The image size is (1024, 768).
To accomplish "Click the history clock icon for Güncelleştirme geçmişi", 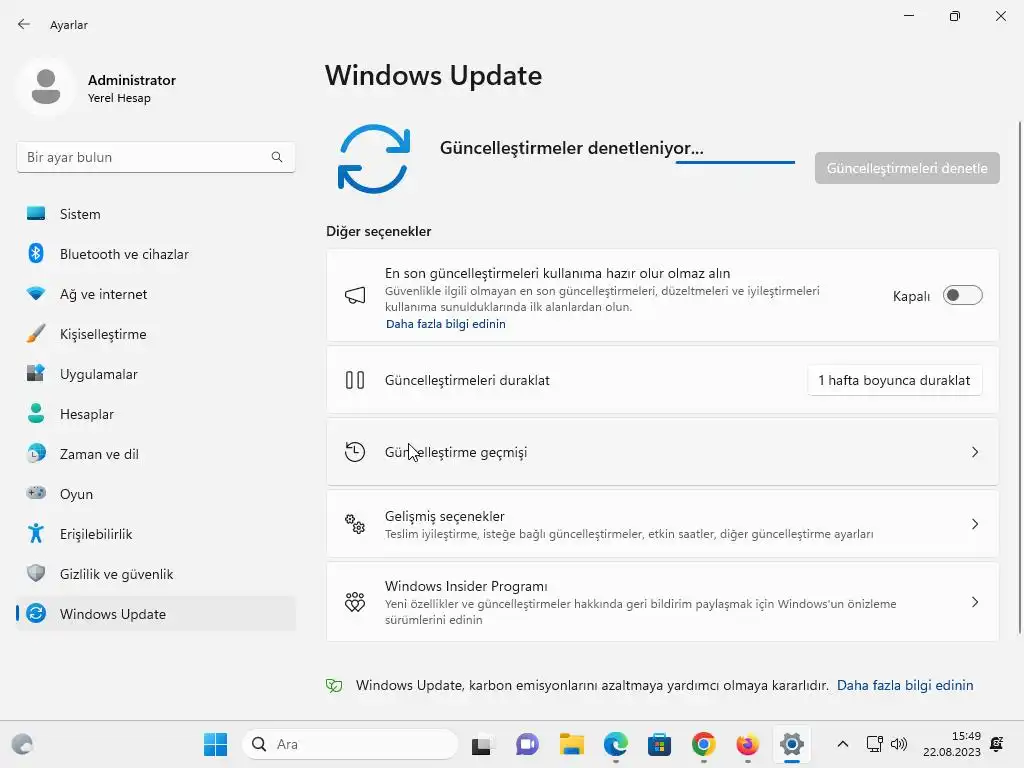I will 355,452.
